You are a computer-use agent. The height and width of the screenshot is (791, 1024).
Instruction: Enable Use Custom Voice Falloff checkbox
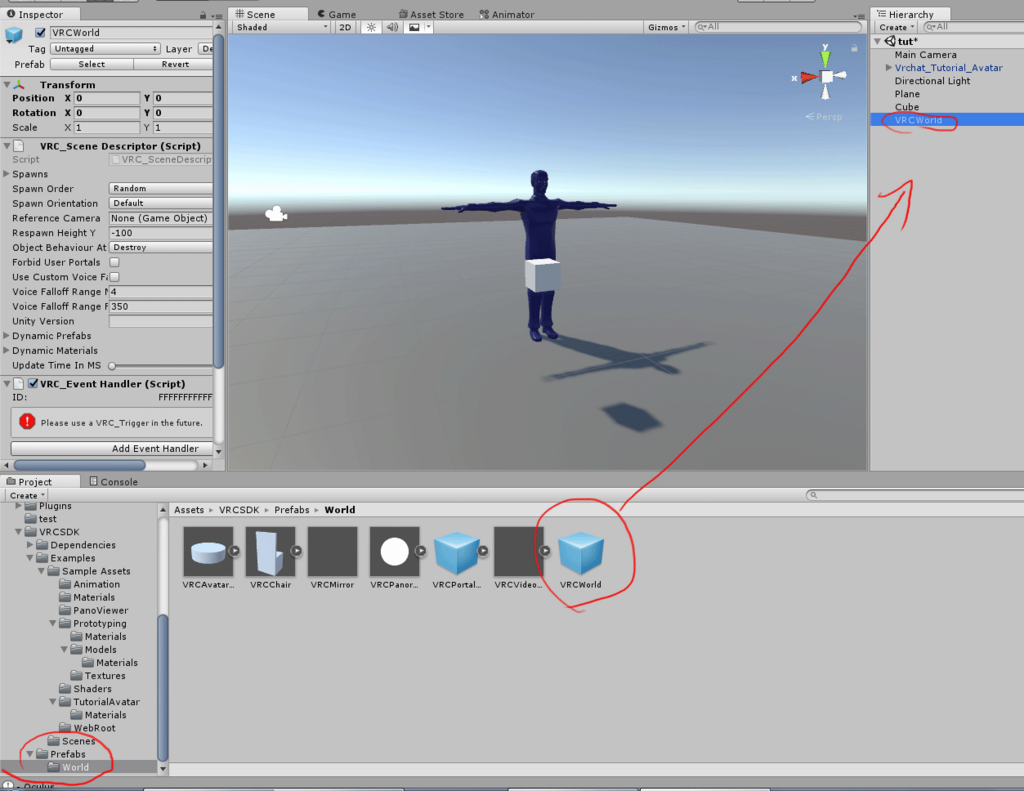pyautogui.click(x=114, y=277)
